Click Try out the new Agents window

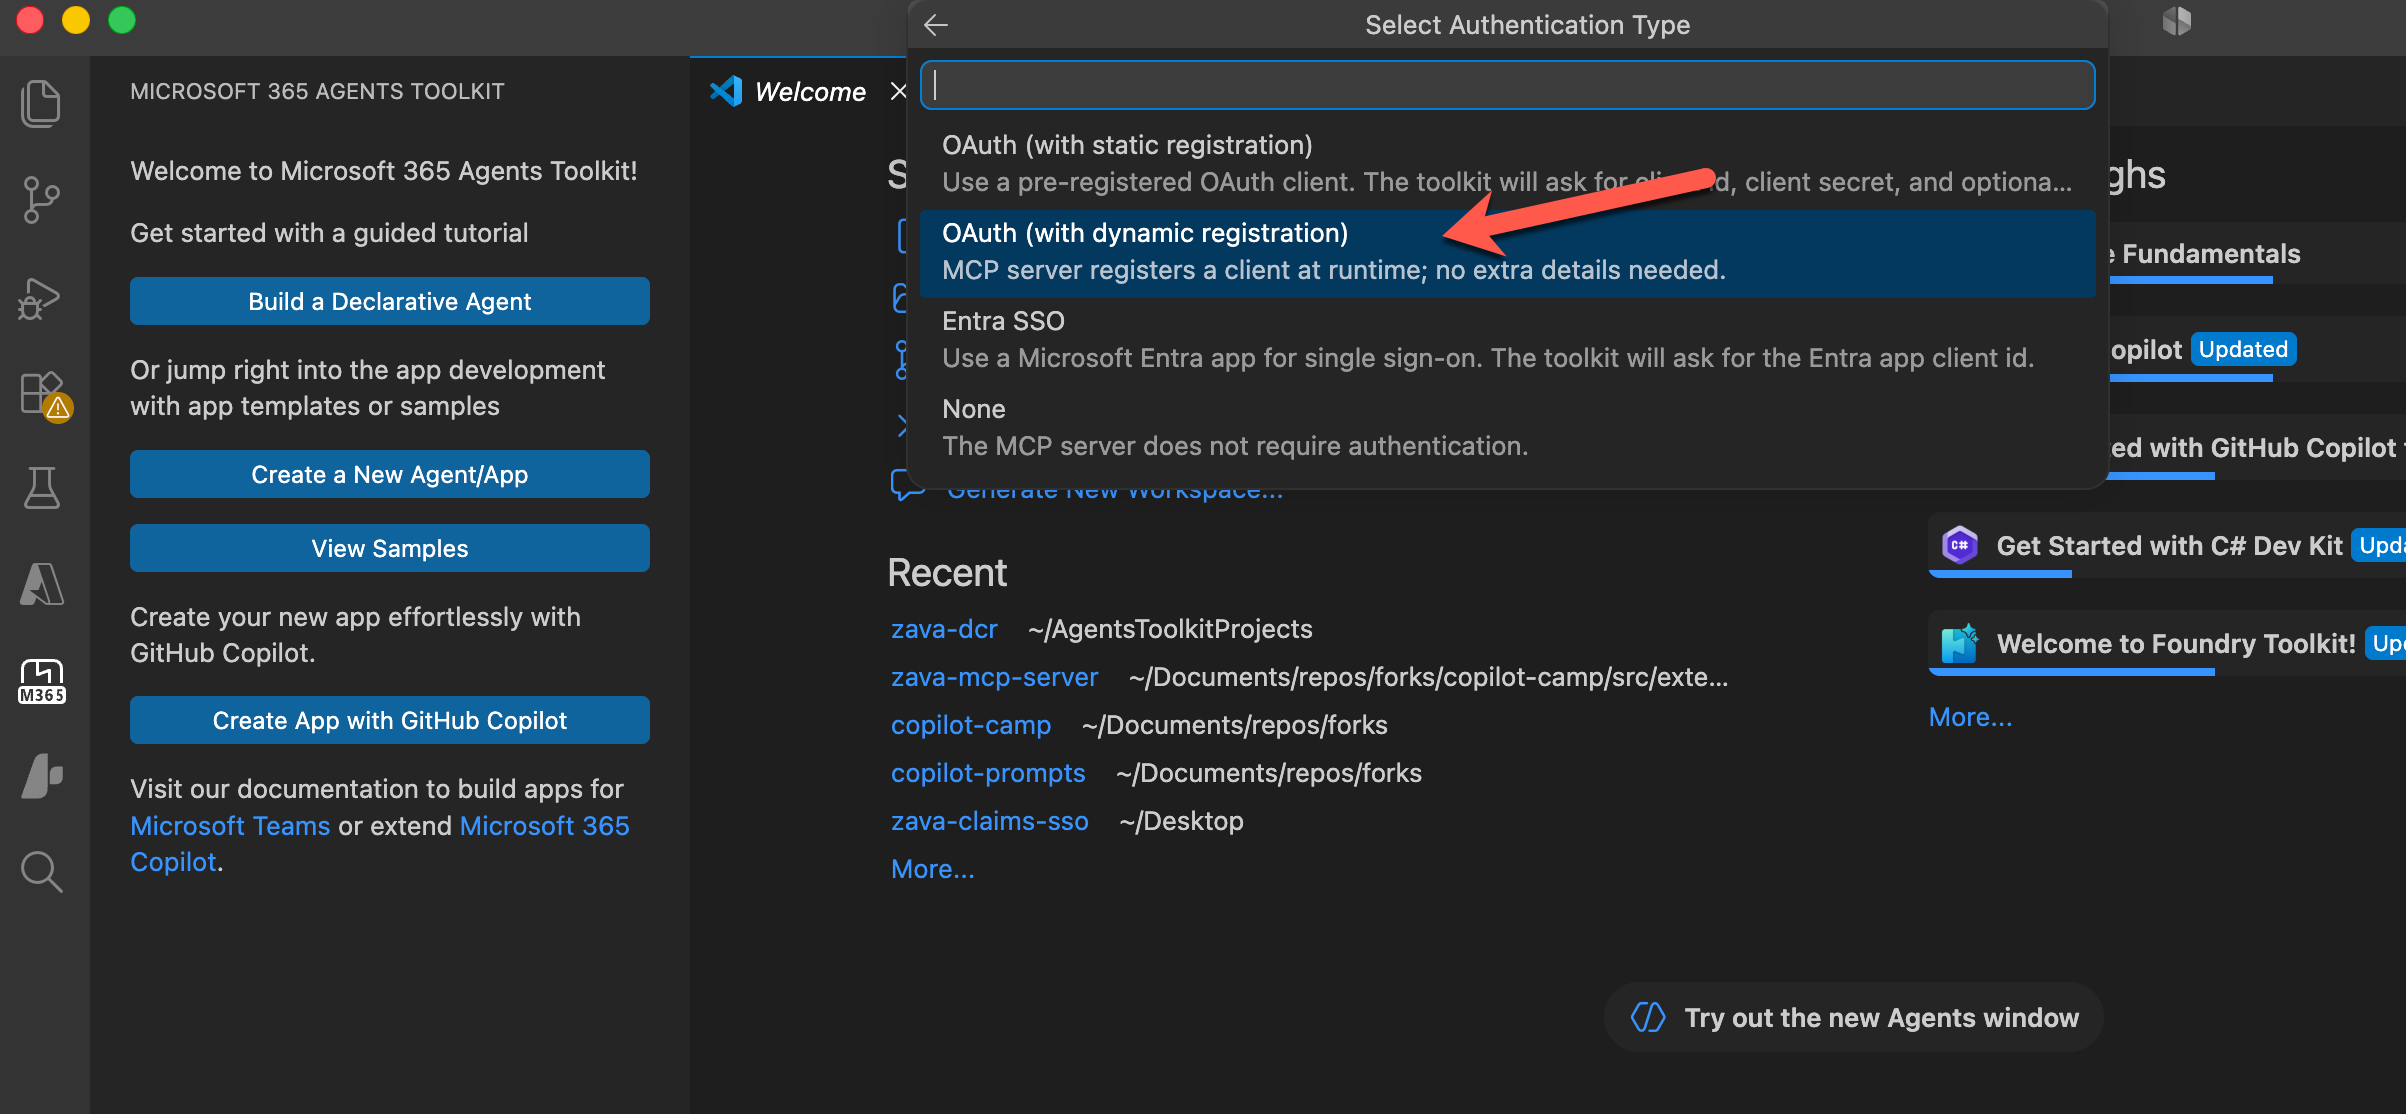tap(1854, 1017)
